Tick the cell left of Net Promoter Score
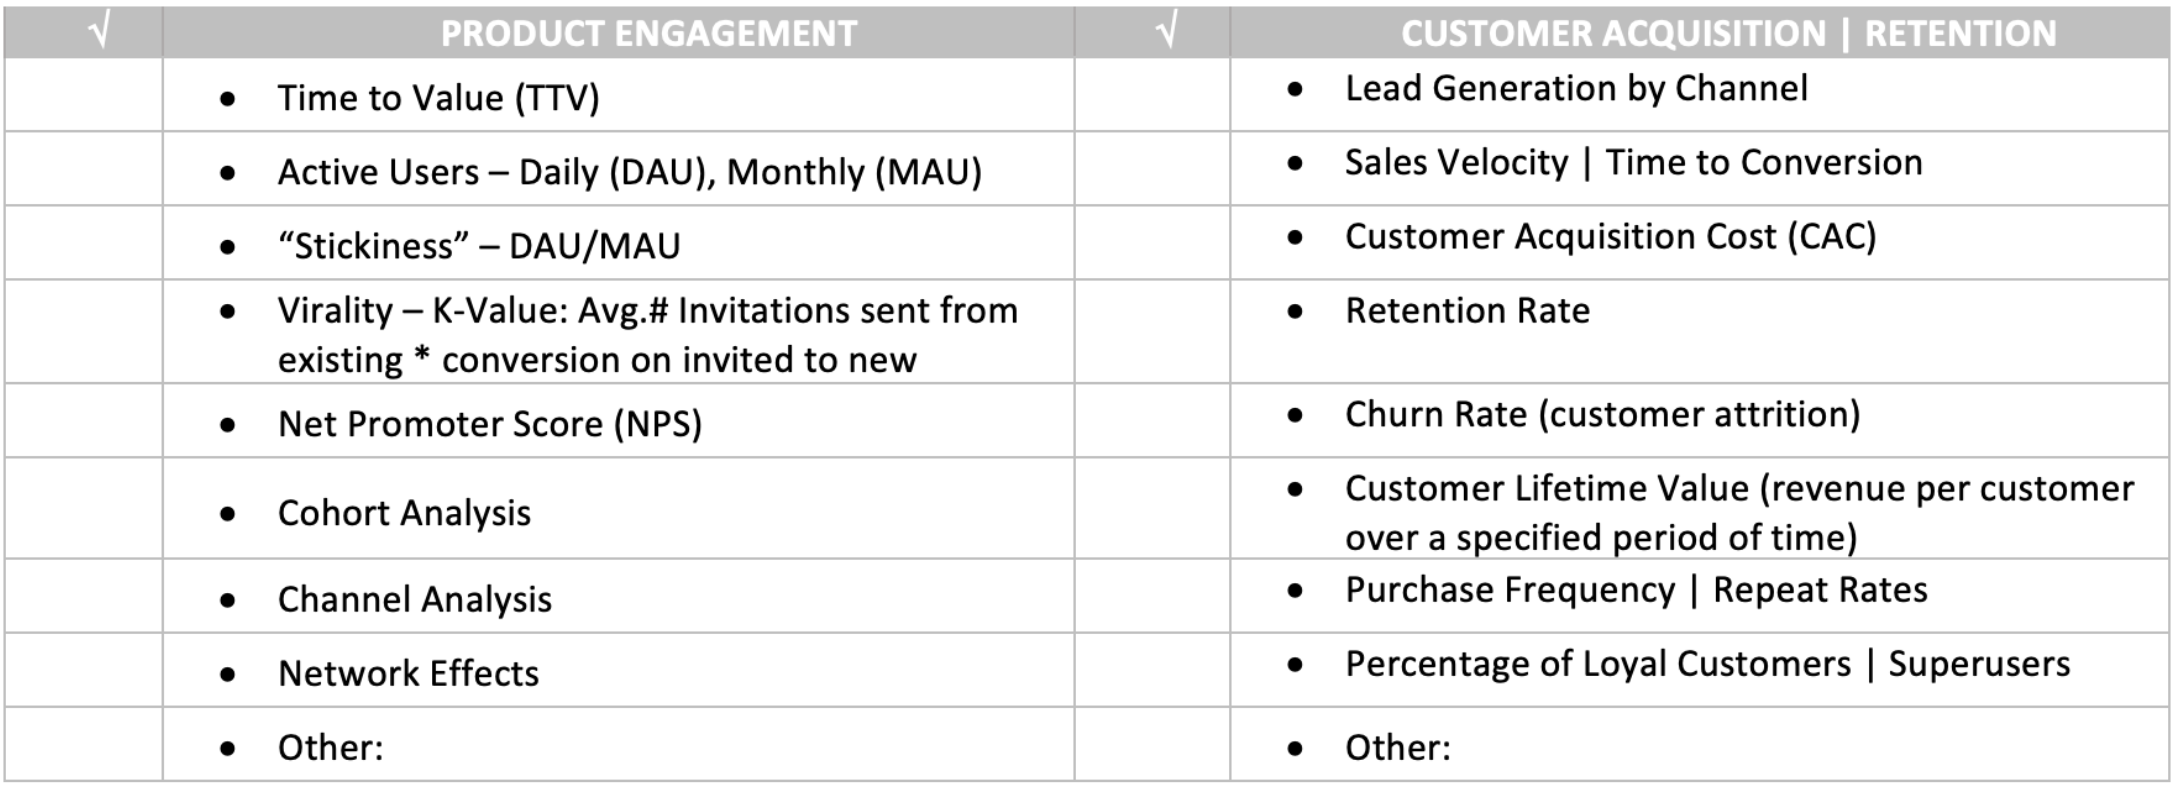This screenshot has width=2176, height=786. coord(83,421)
